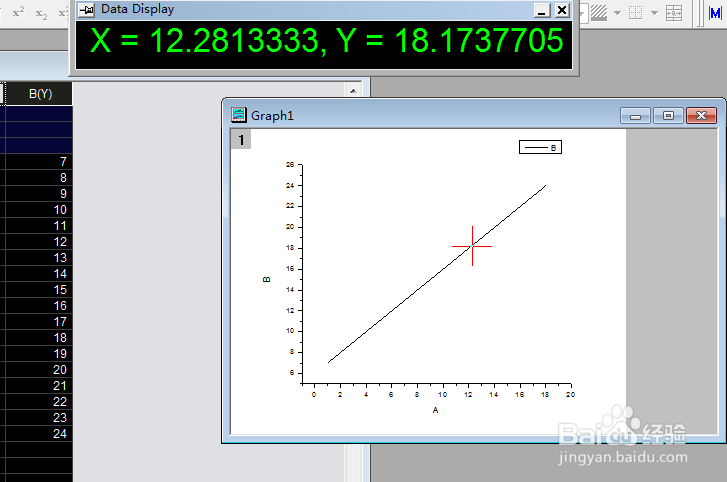
Task: Click the superscript x² toolbar icon
Action: pos(19,13)
